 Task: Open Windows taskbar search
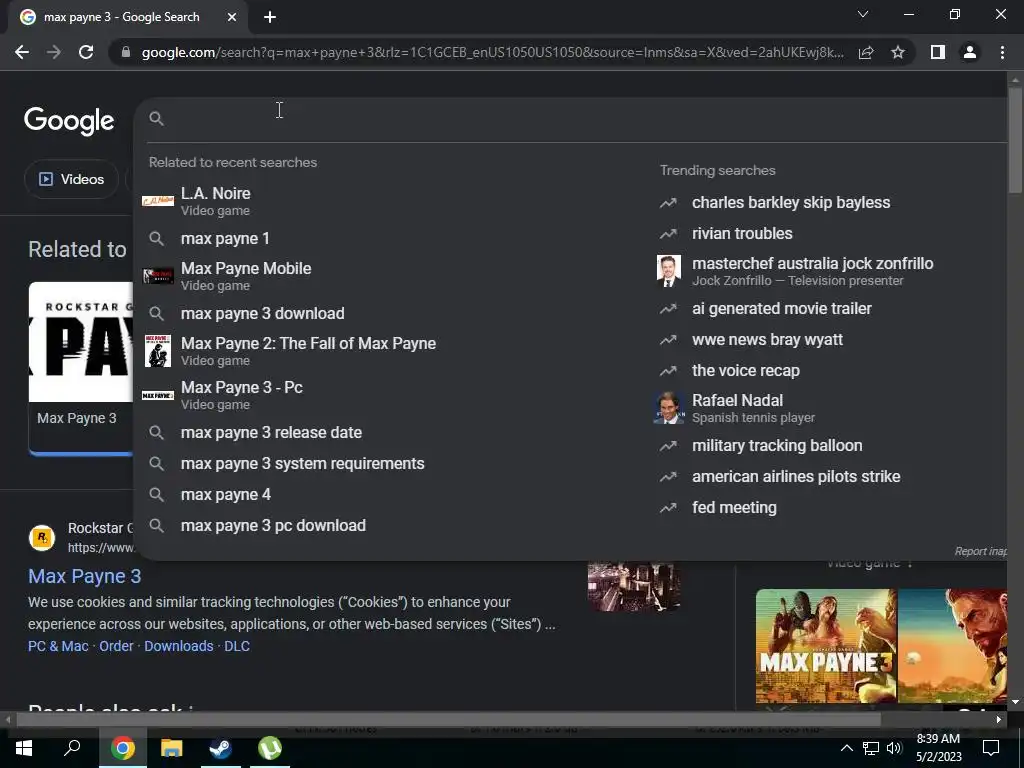pos(72,748)
